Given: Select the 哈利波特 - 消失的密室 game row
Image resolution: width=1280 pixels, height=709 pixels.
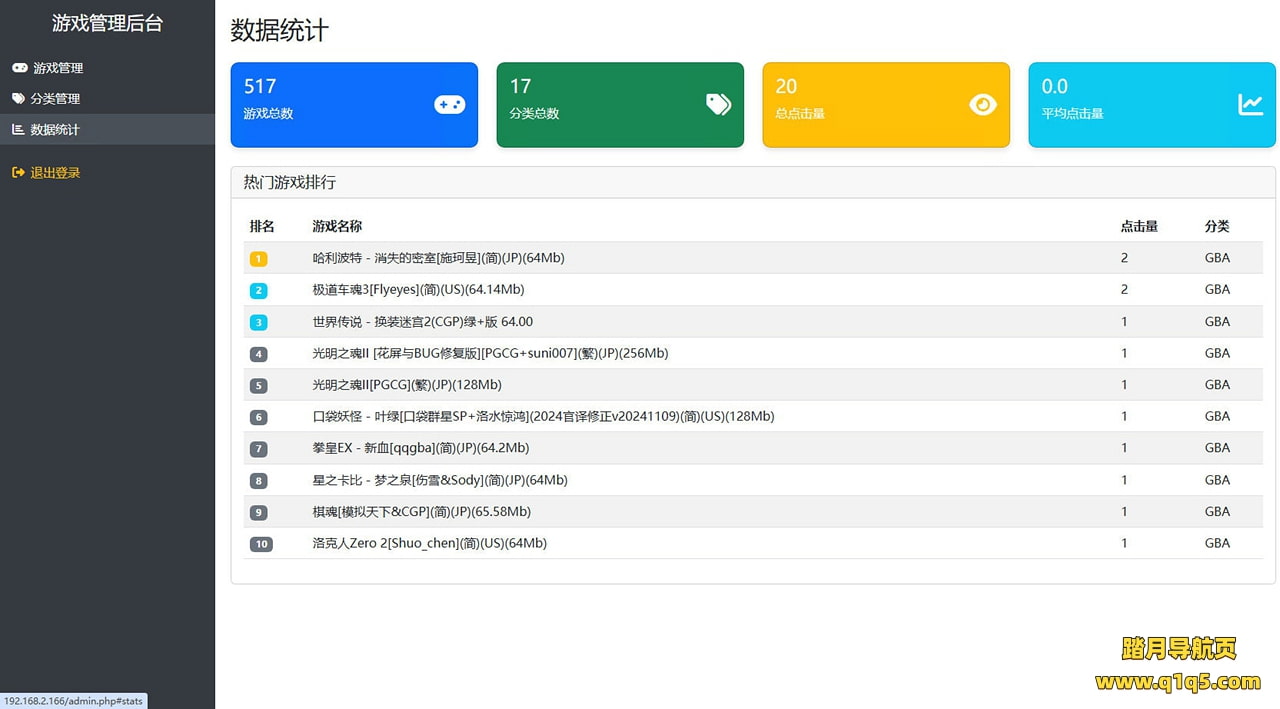Looking at the screenshot, I should coord(438,258).
